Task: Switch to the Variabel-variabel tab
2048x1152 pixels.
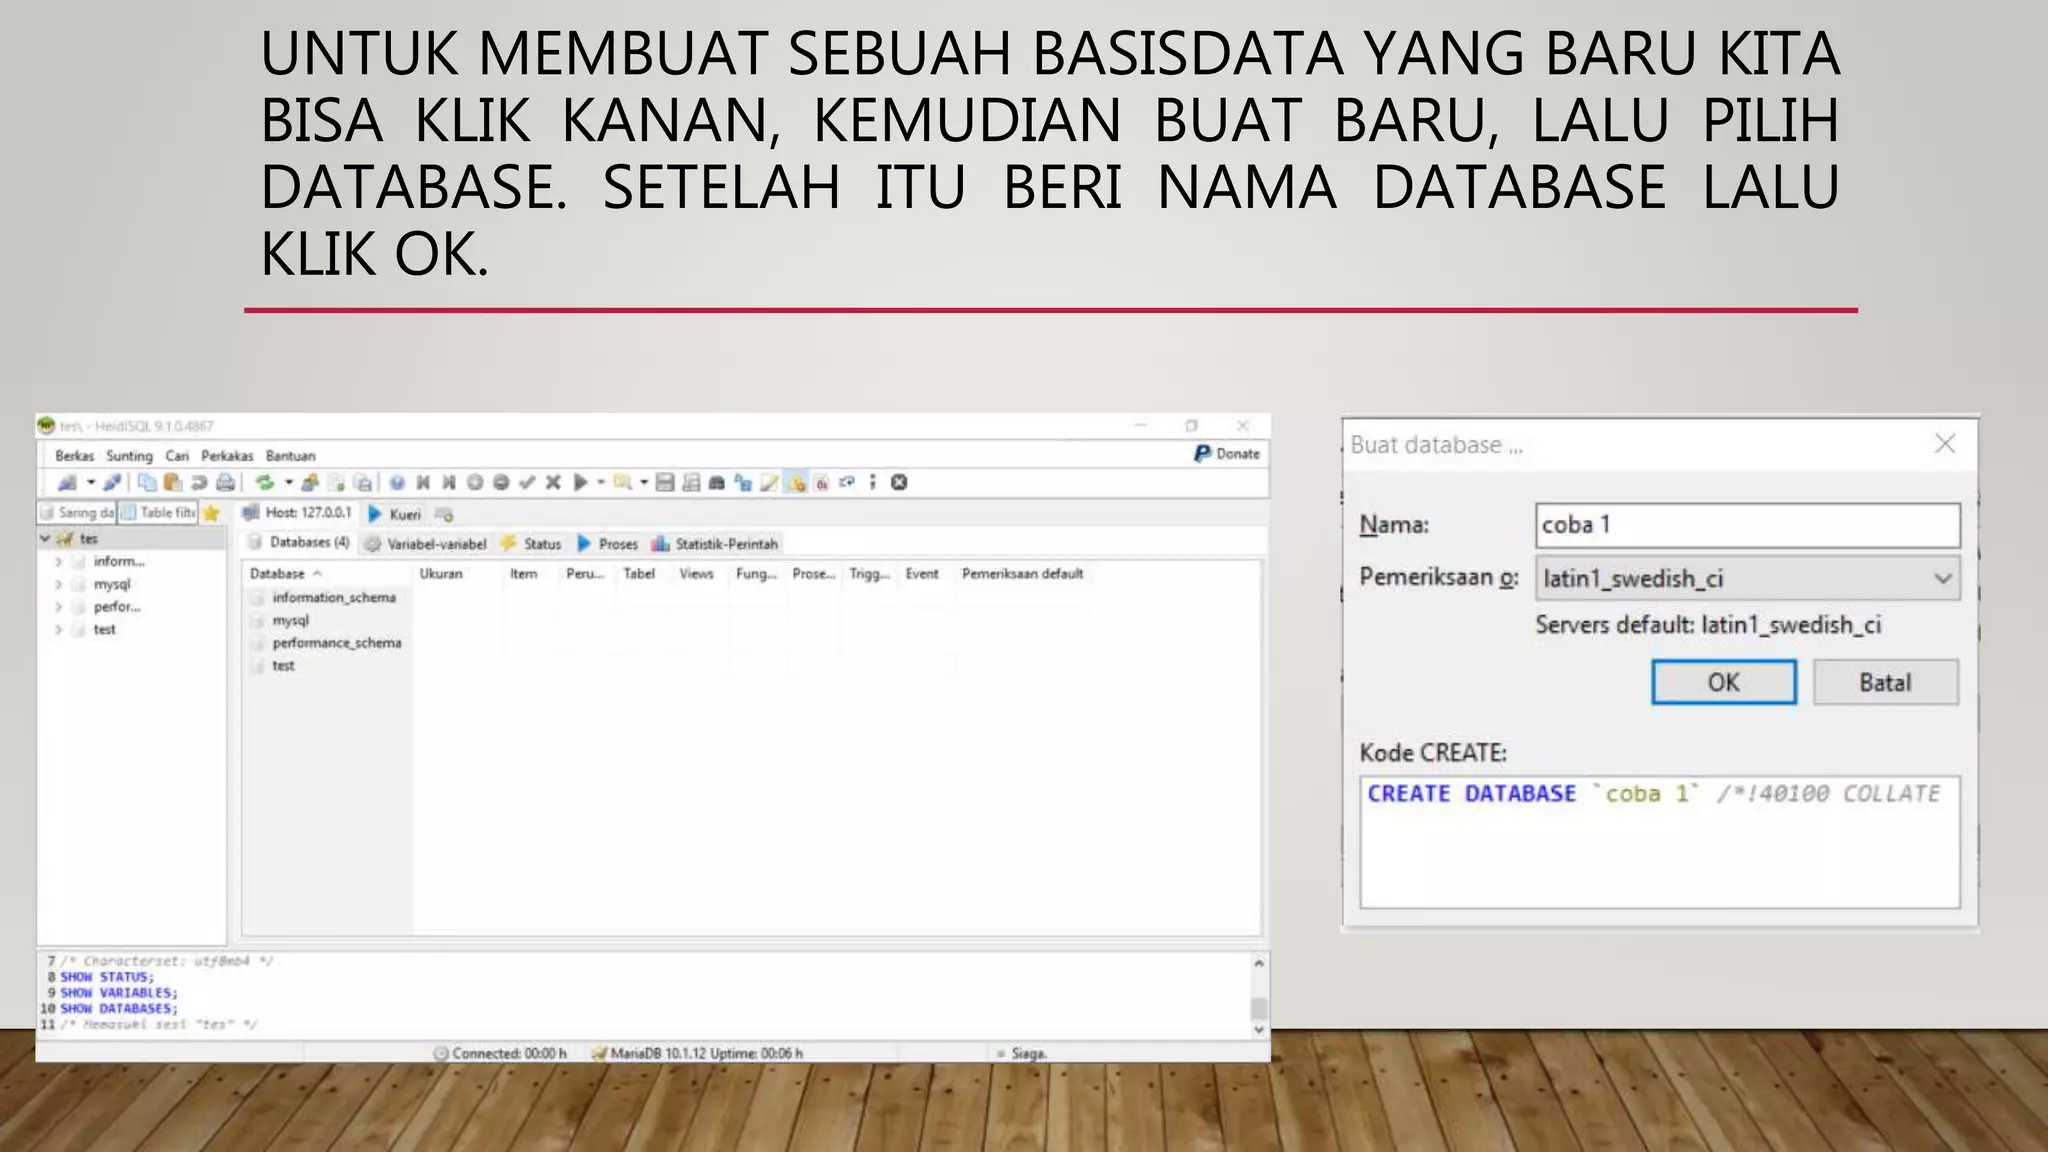Action: (x=426, y=544)
